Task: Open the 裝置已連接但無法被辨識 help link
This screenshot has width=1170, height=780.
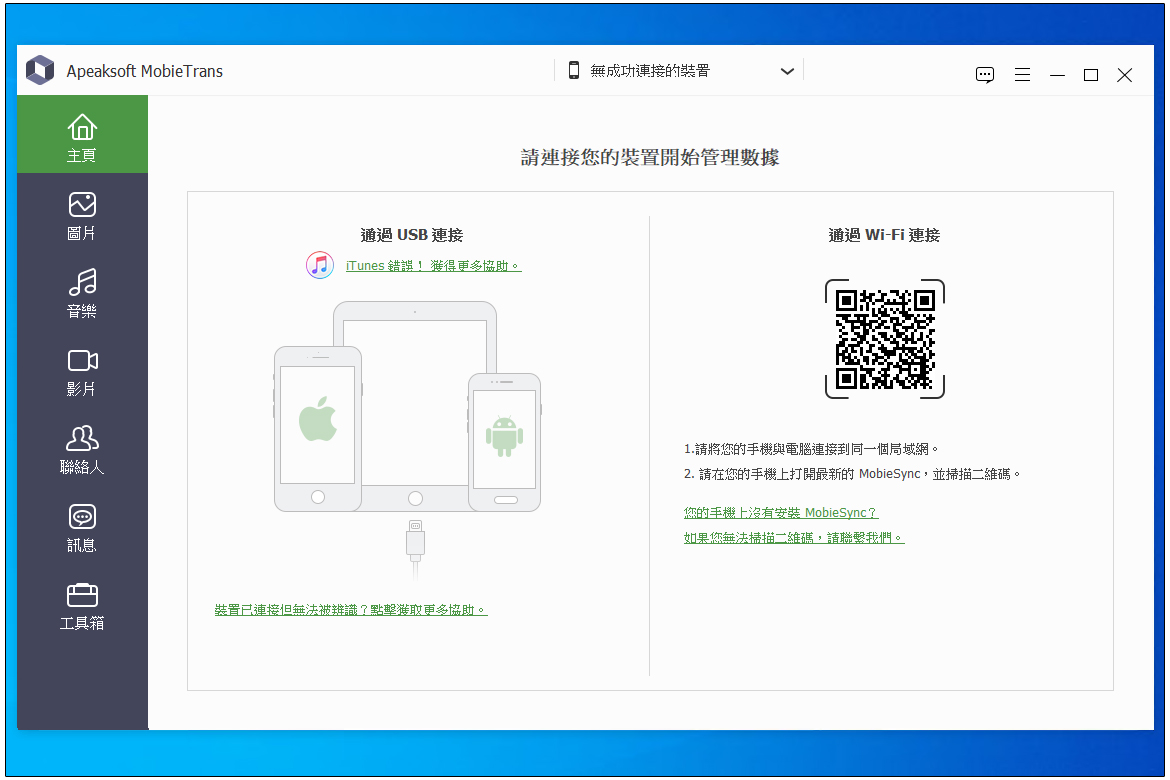Action: point(351,610)
